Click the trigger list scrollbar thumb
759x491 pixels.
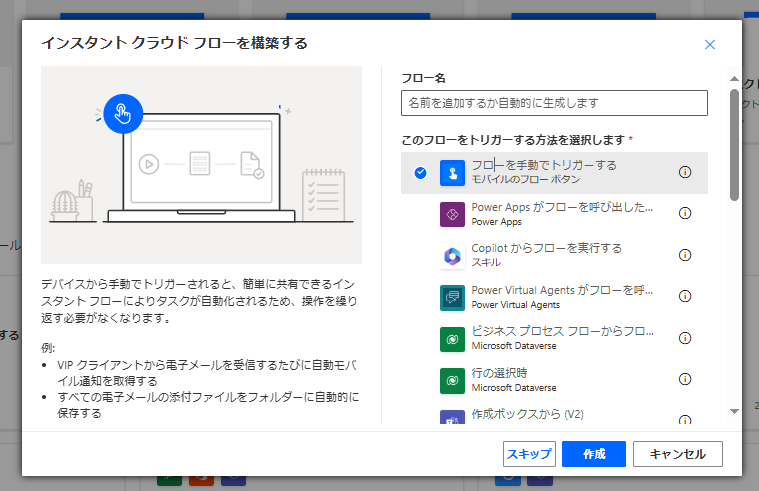pos(734,144)
